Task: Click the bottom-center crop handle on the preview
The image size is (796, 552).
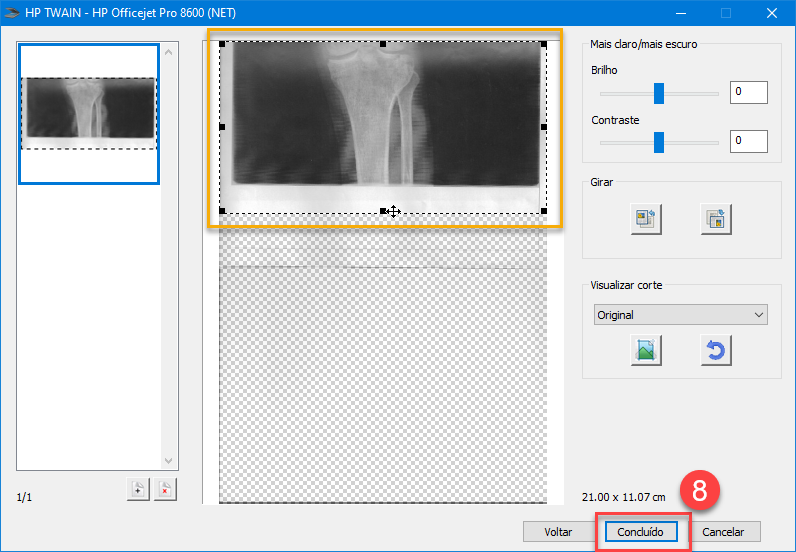Action: (383, 211)
